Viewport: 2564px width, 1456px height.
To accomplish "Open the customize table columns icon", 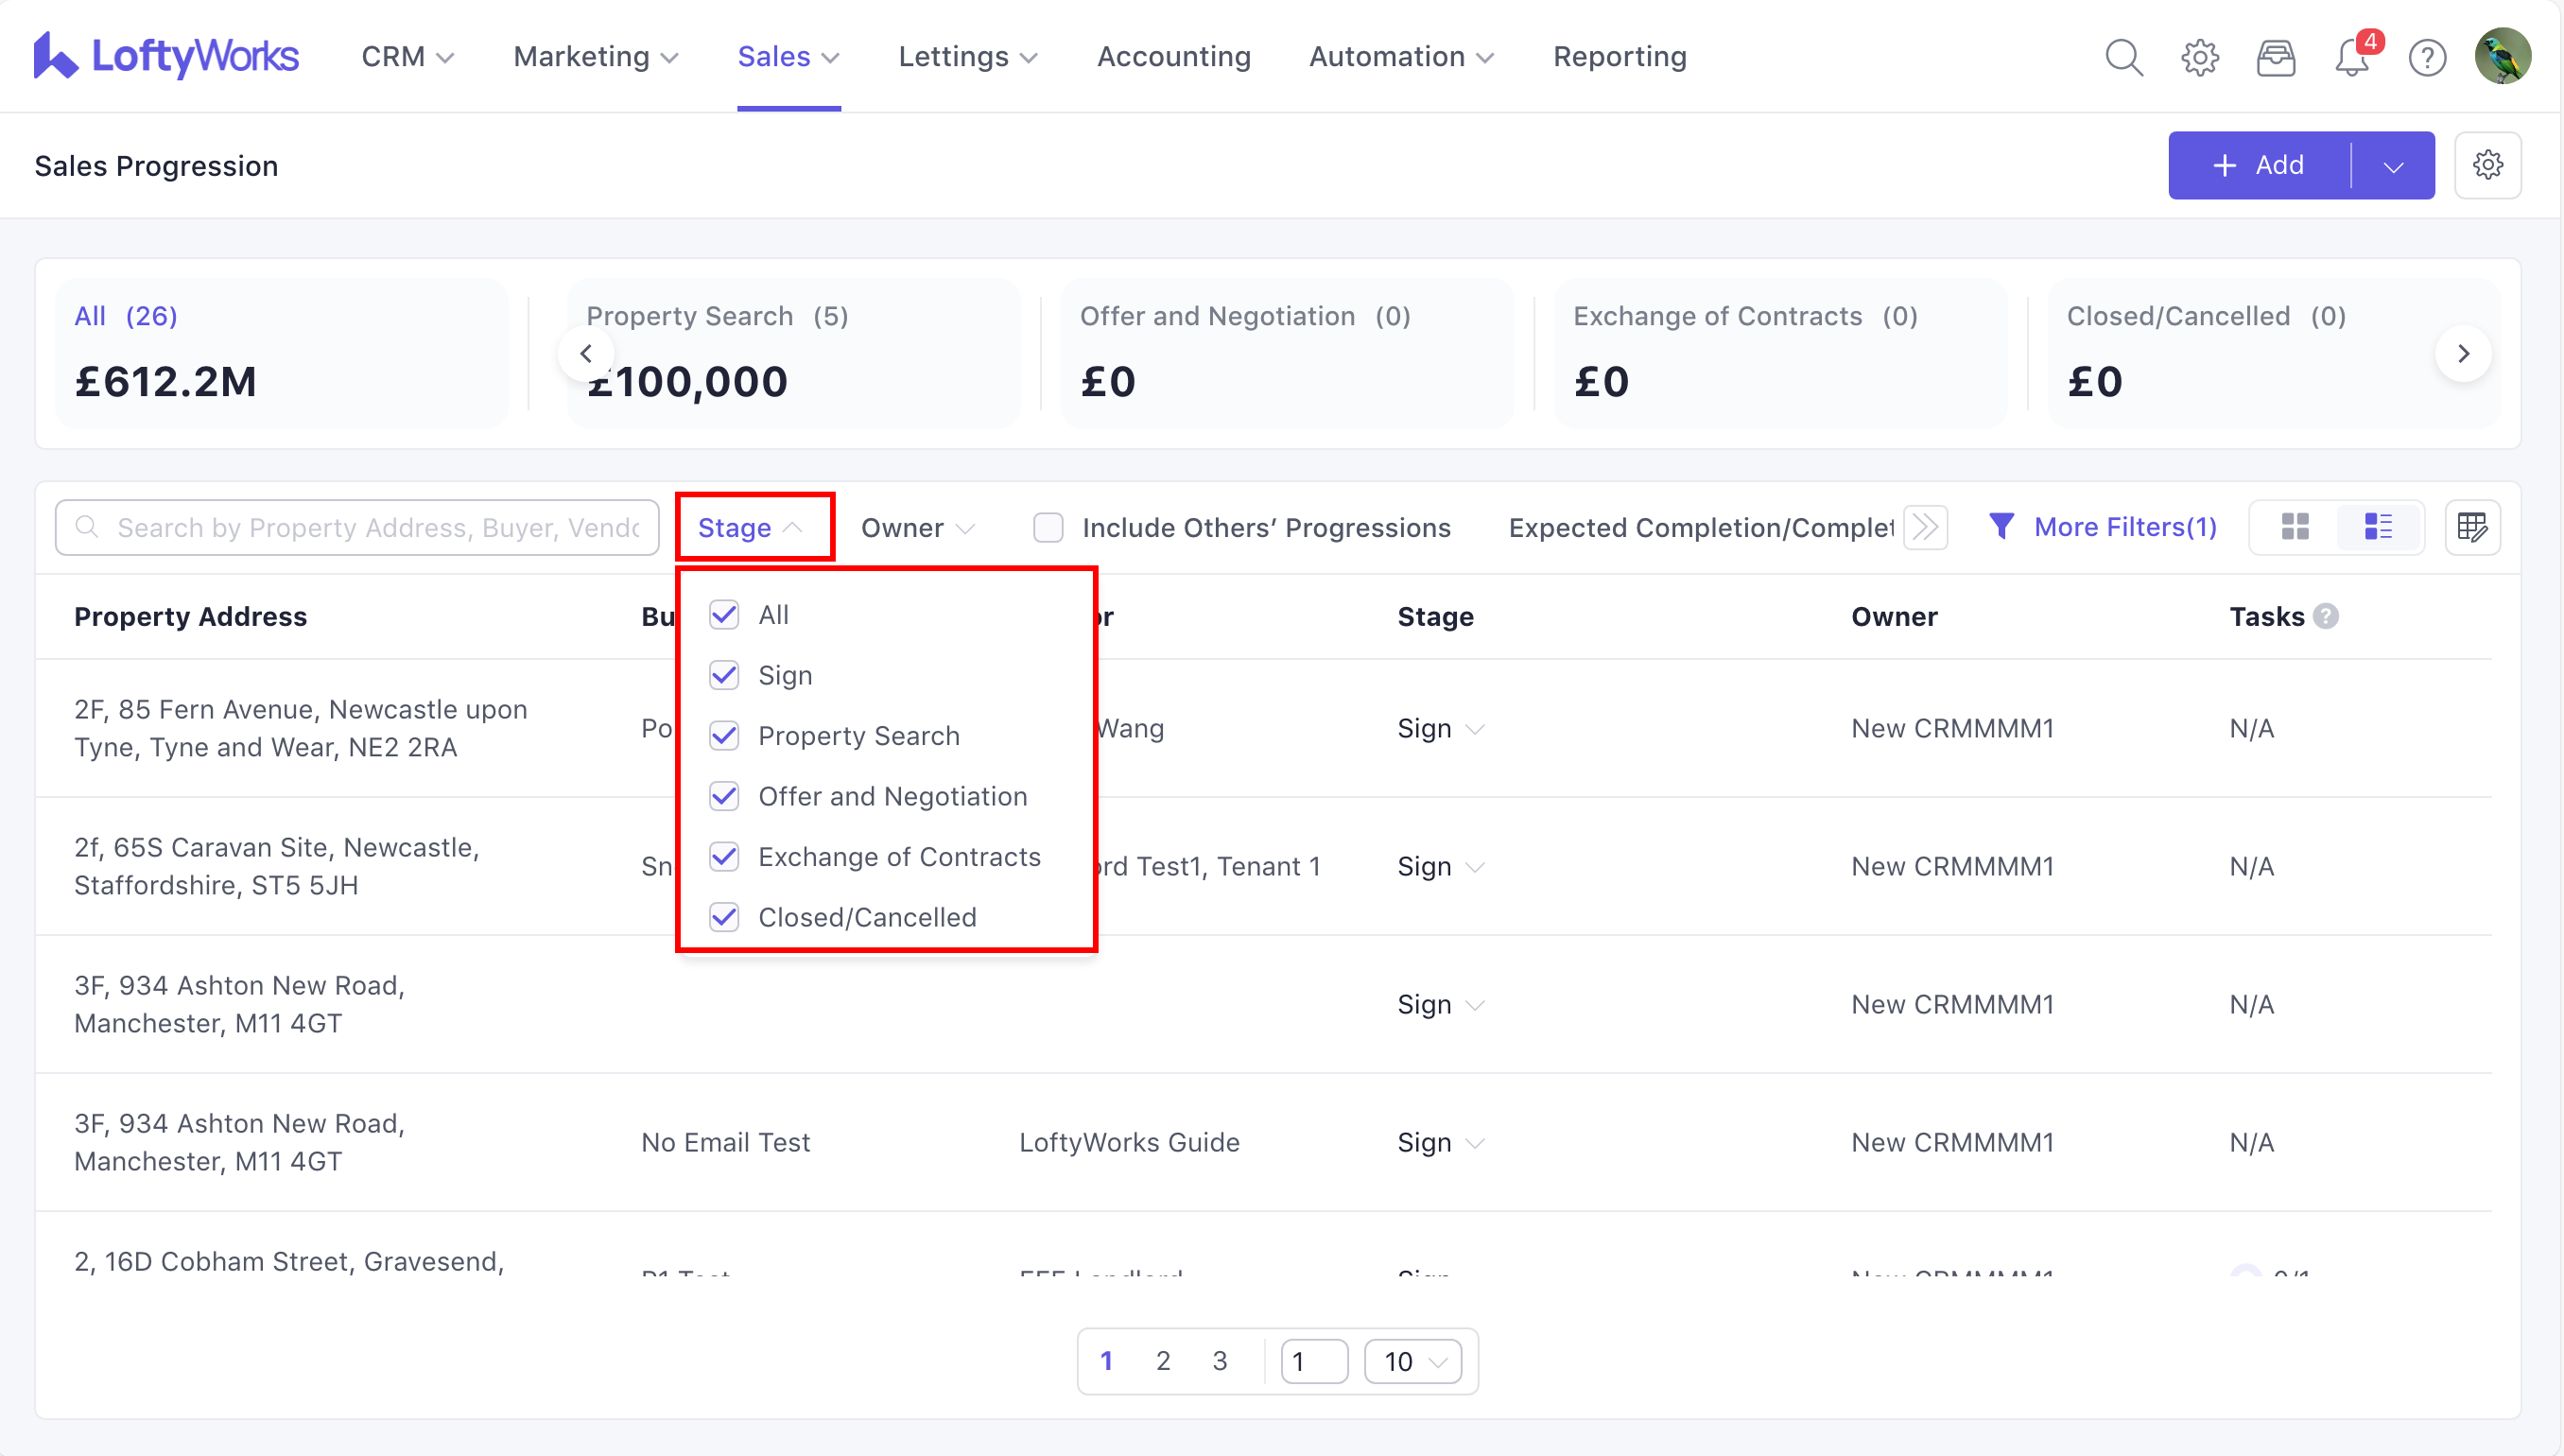I will coord(2472,527).
